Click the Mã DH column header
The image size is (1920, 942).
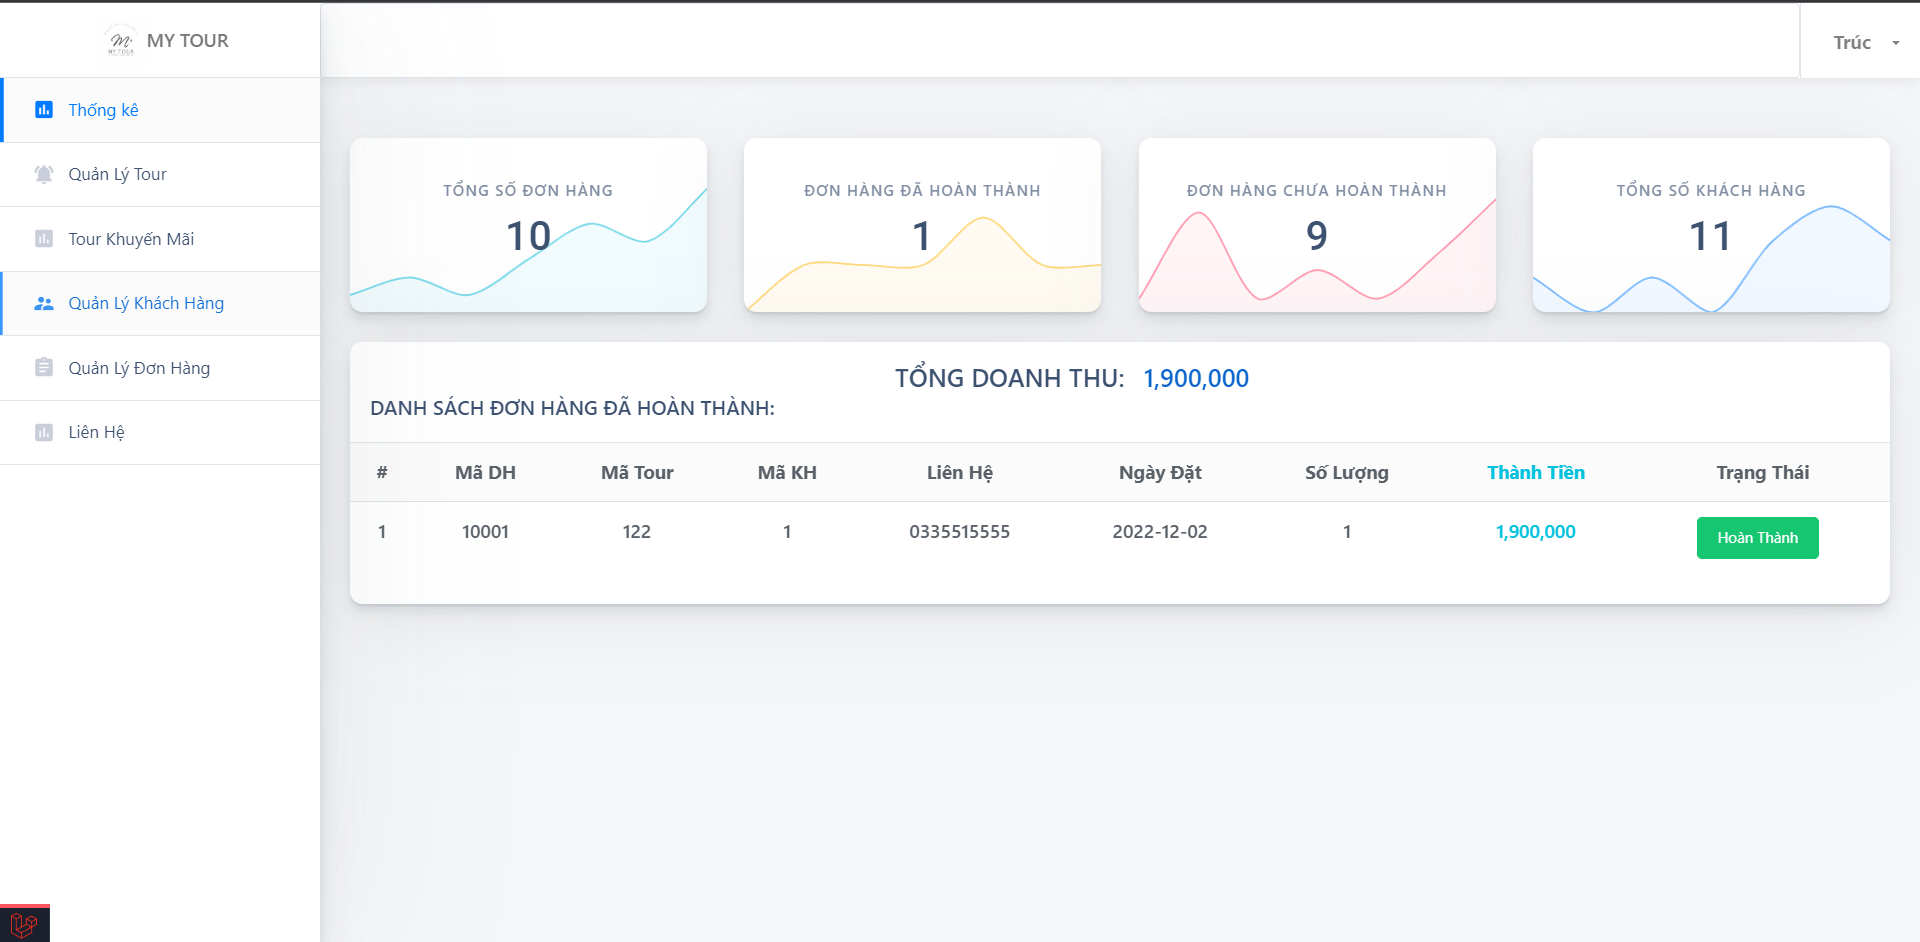coord(485,472)
